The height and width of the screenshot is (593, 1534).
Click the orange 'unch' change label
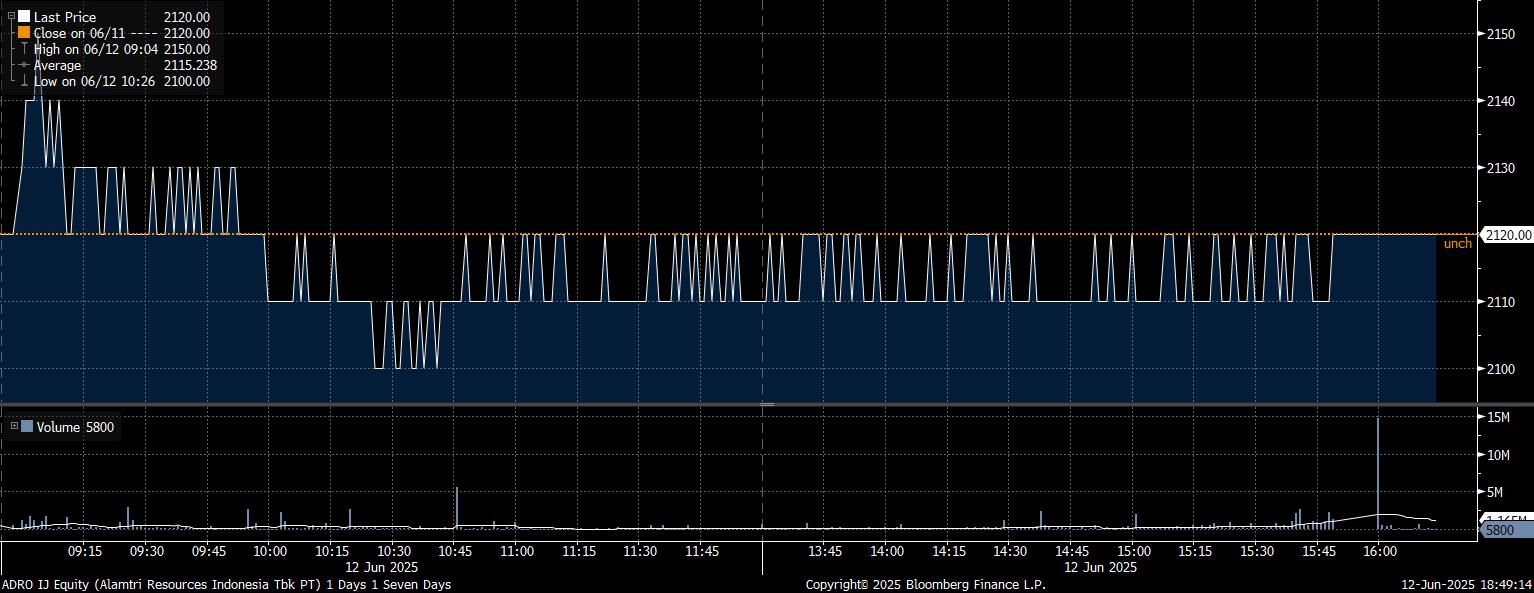tap(1457, 244)
